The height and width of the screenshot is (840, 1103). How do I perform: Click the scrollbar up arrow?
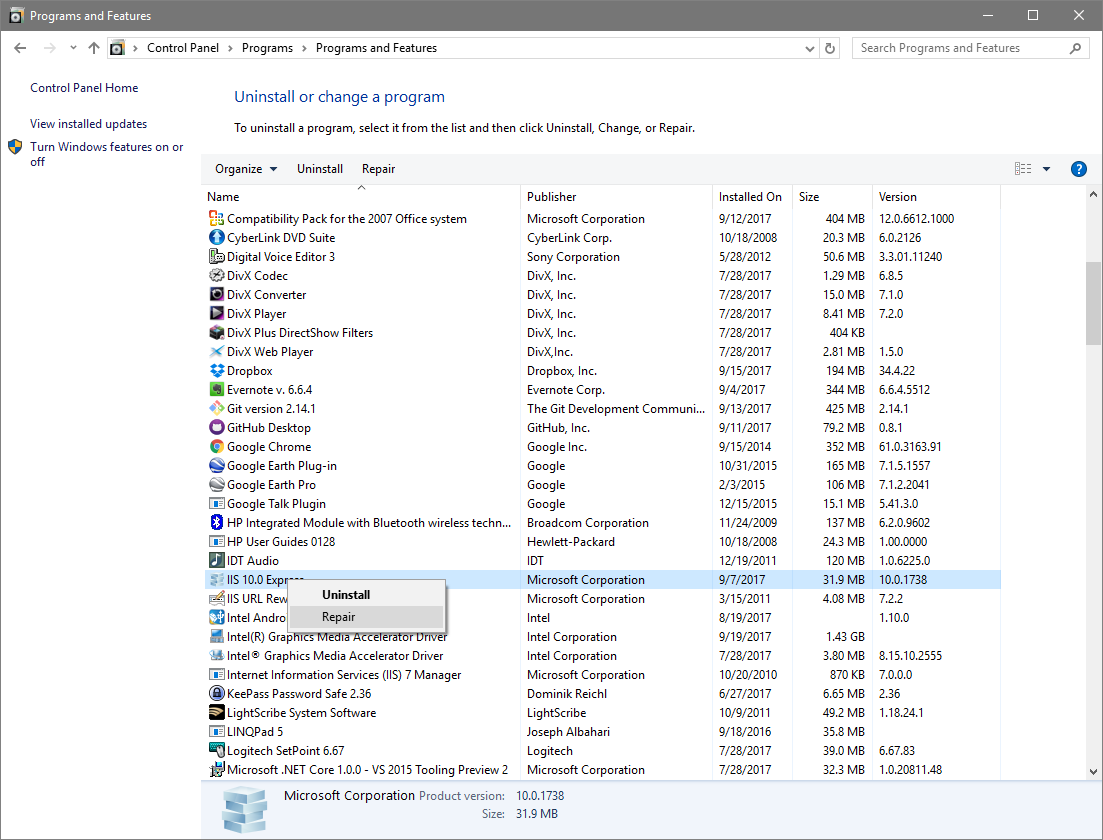click(x=1093, y=194)
